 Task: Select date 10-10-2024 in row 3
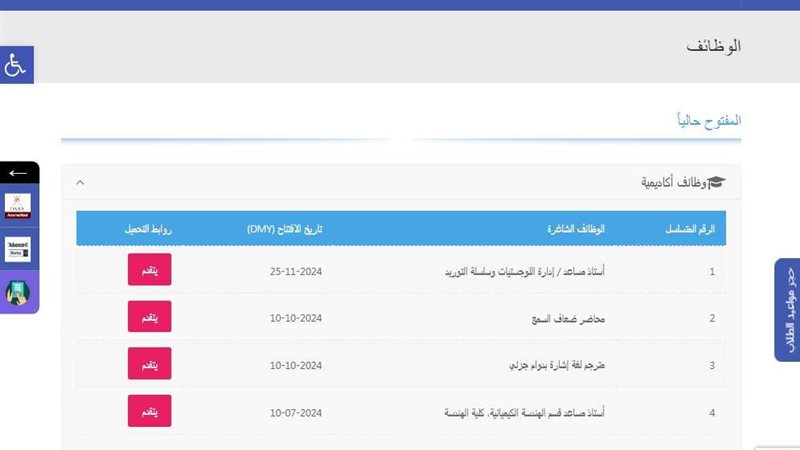tap(296, 365)
